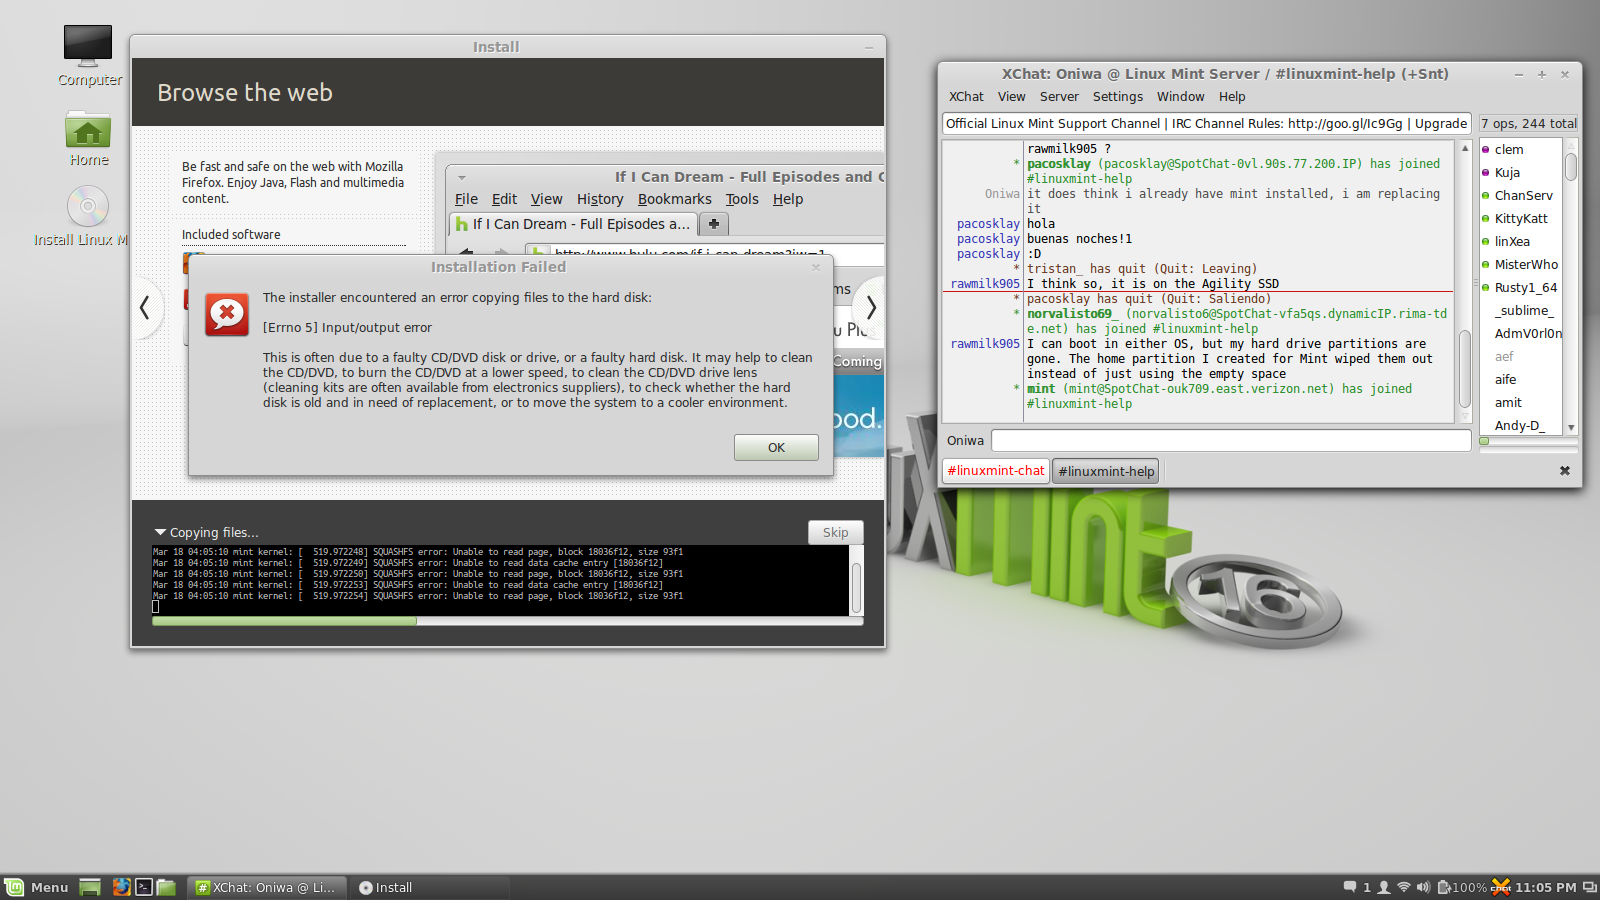Click the 7 ops, 244 total label
1600x900 pixels.
tap(1528, 123)
